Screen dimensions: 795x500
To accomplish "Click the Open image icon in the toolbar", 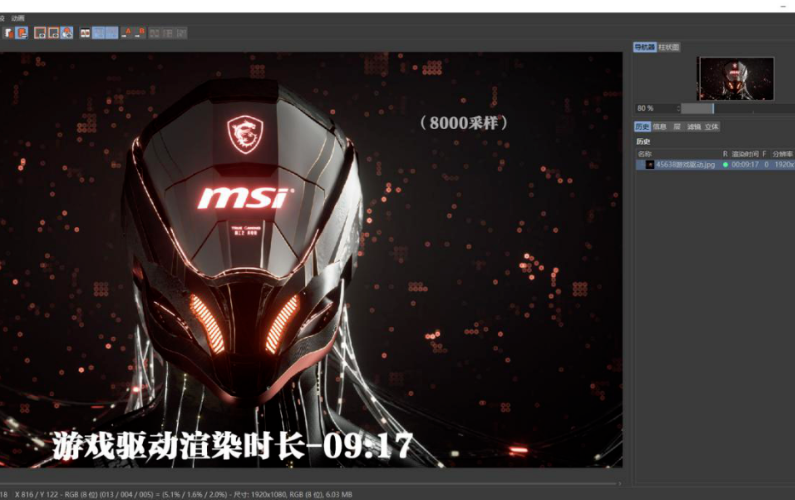I will [9, 33].
